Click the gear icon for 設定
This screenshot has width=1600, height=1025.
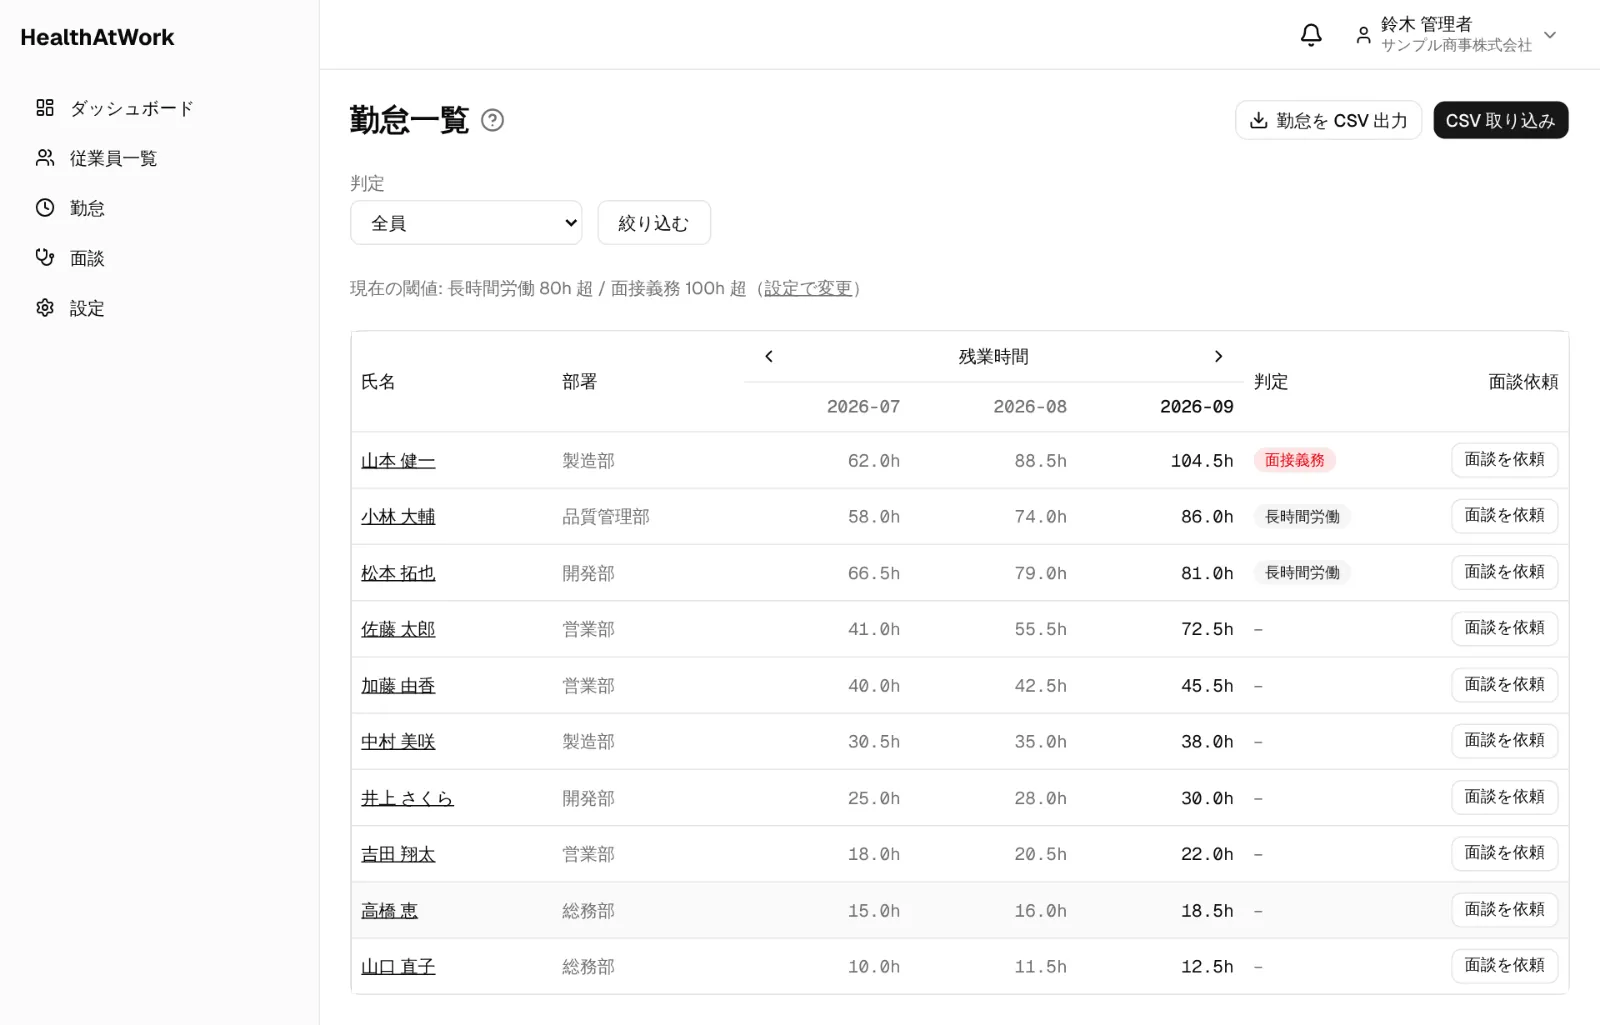click(45, 308)
